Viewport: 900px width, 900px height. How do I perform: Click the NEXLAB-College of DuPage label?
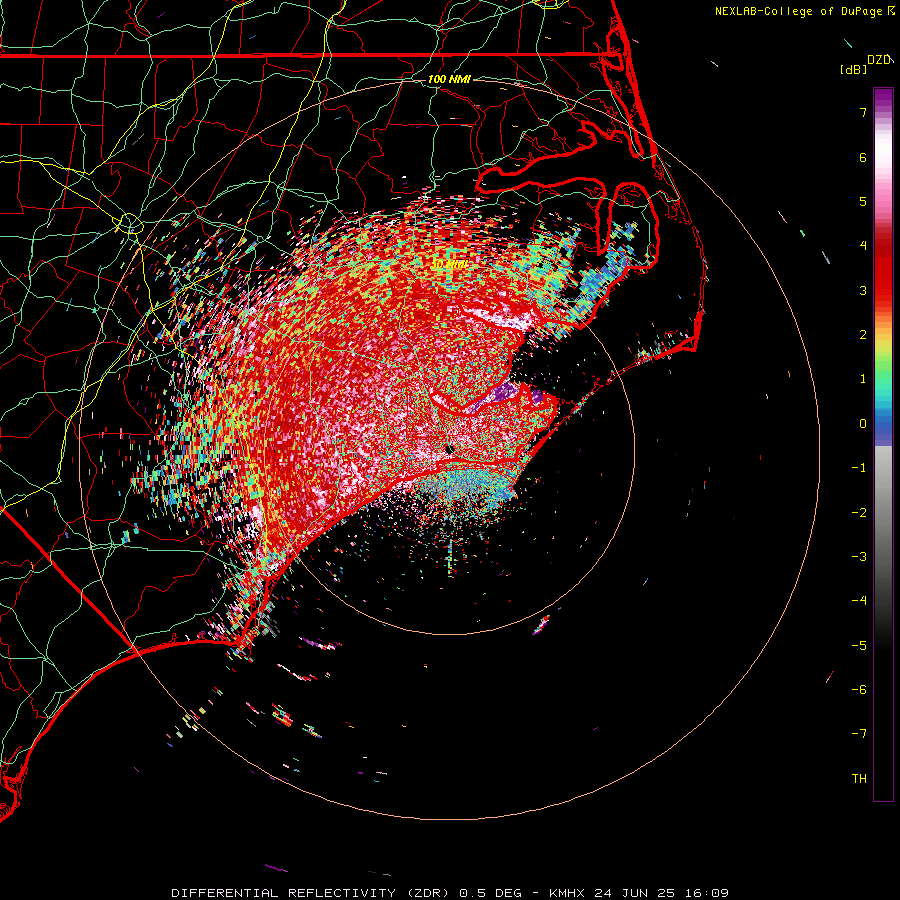tap(798, 11)
